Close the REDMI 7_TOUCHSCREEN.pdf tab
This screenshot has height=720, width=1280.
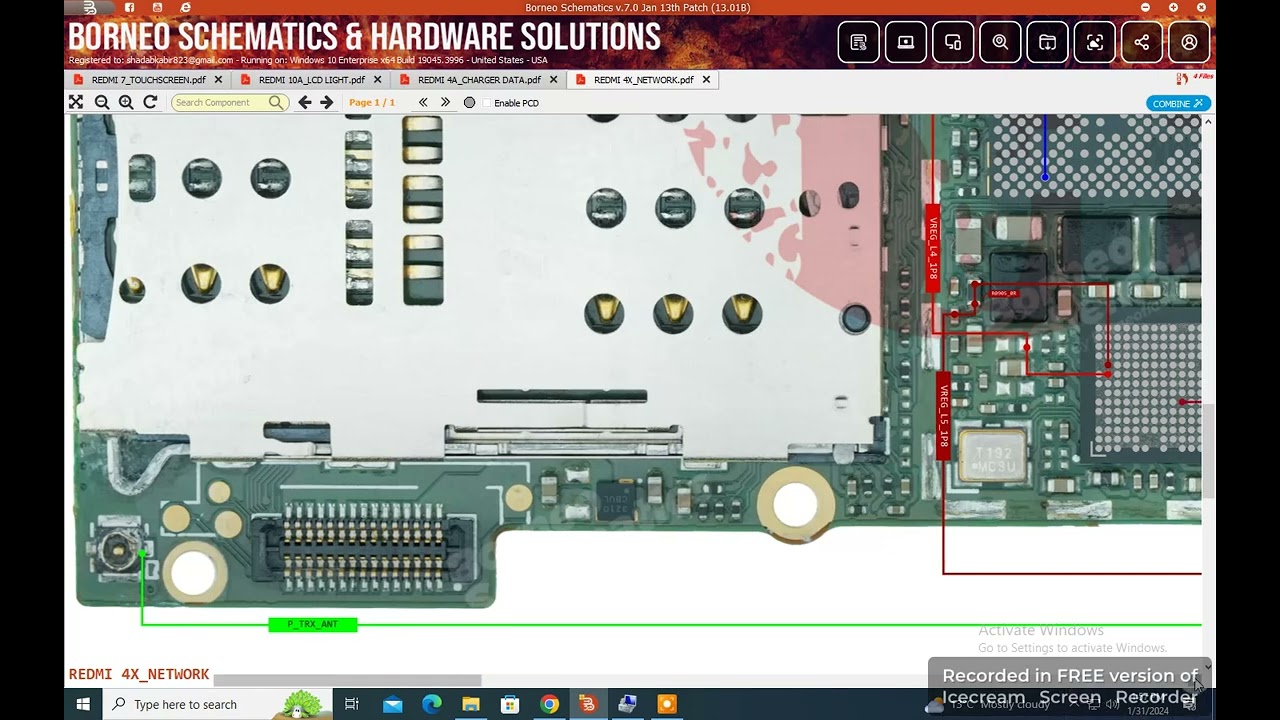pyautogui.click(x=218, y=80)
